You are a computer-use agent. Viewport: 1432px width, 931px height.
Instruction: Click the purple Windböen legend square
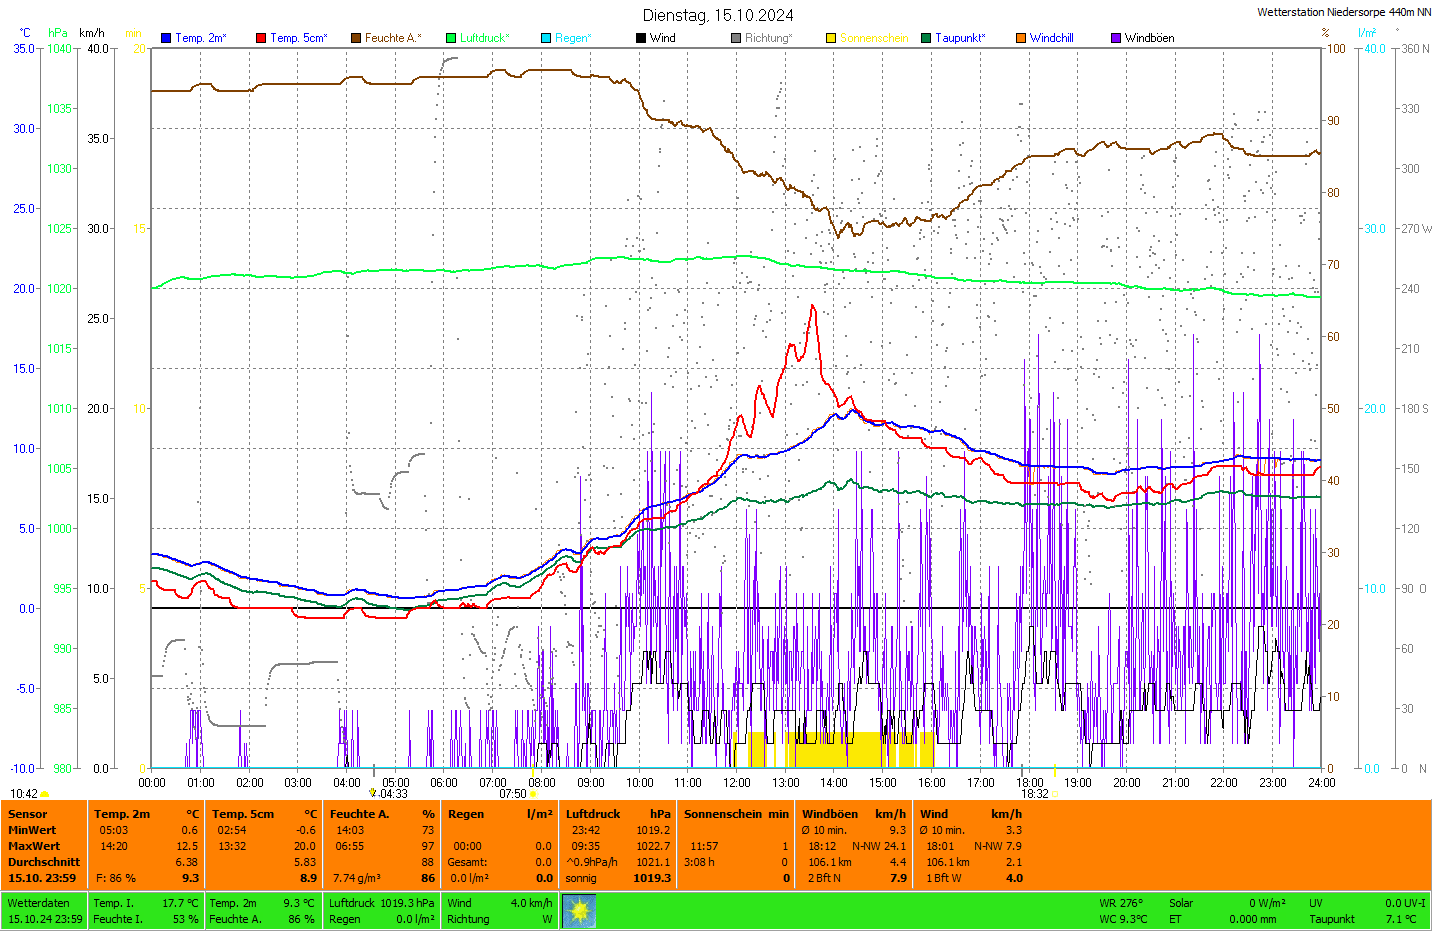point(1116,38)
